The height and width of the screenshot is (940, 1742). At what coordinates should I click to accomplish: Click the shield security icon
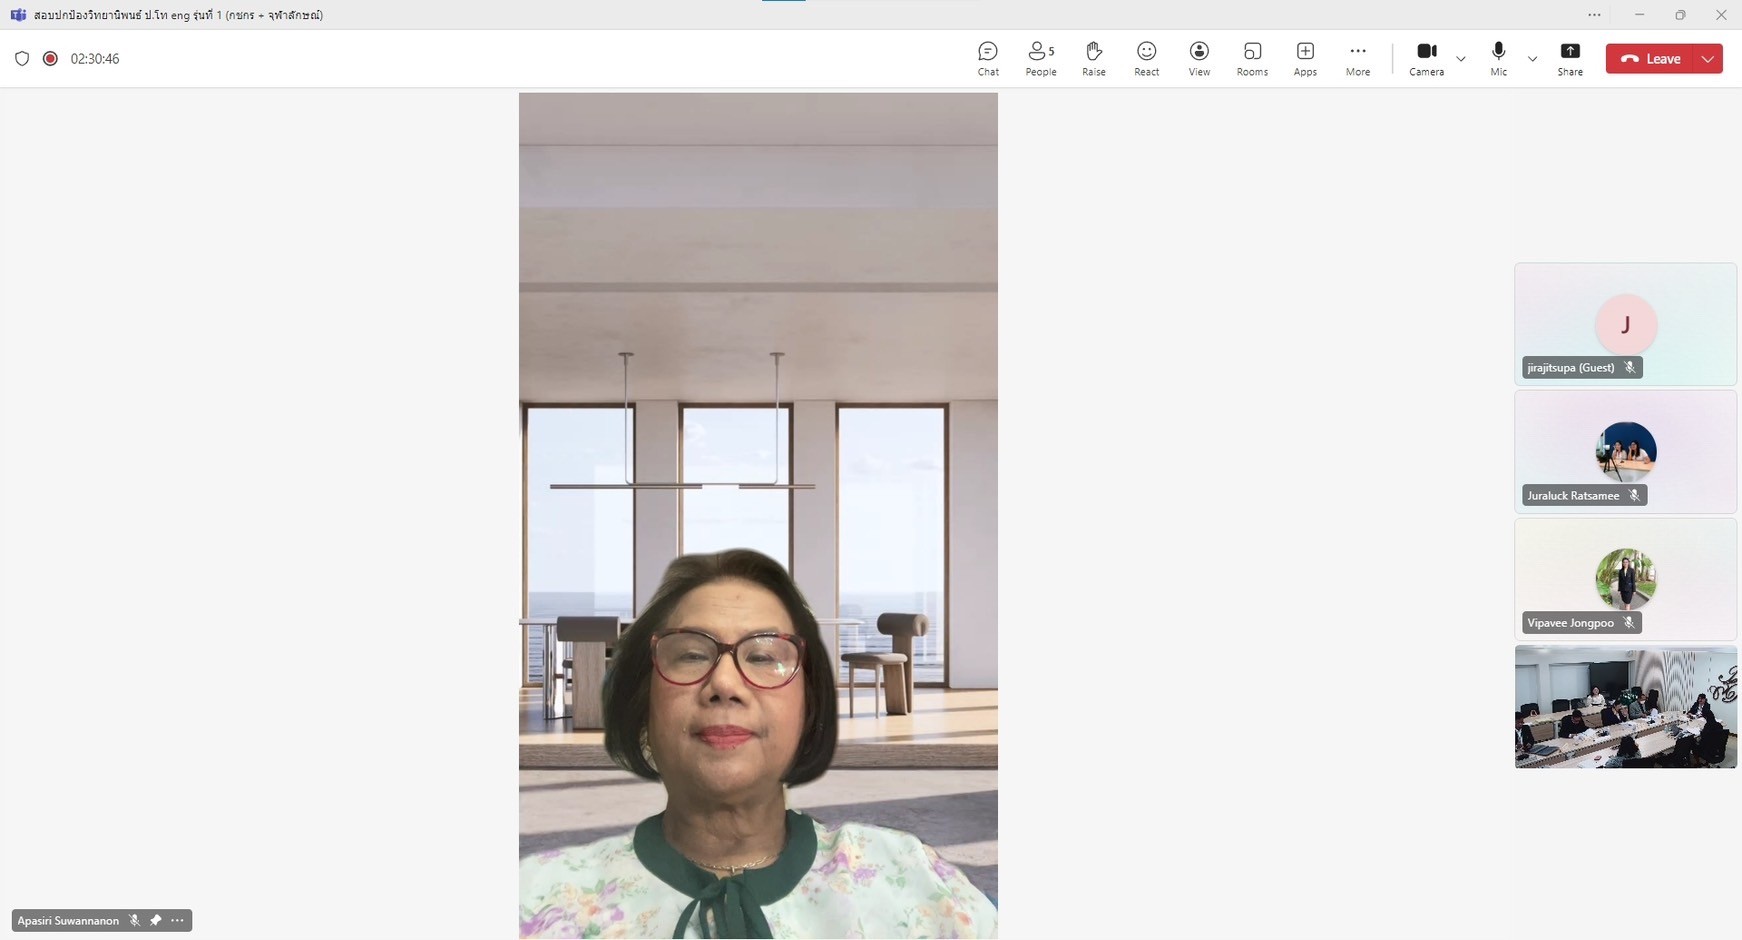coord(22,59)
